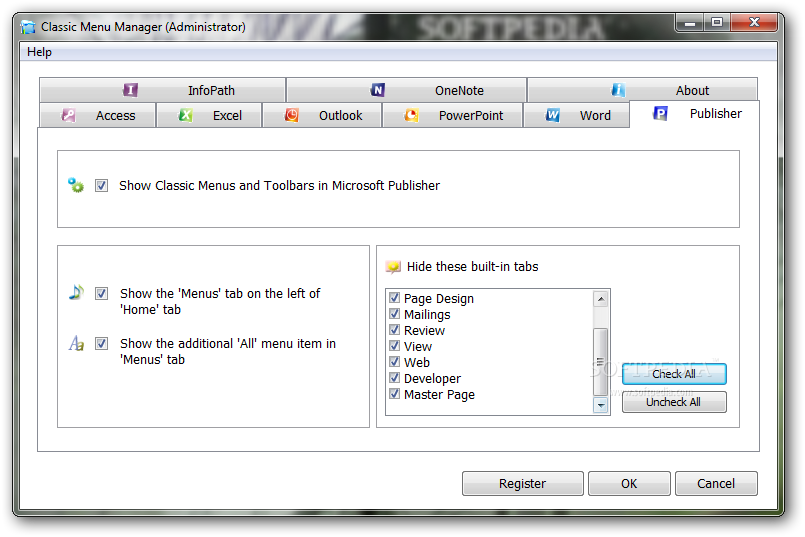The image size is (805, 537).
Task: Switch to the Excel tab
Action: tap(209, 116)
